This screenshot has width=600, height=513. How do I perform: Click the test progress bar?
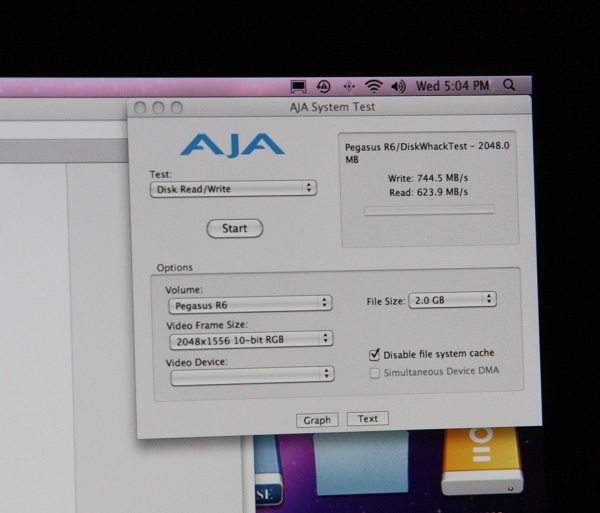coord(429,210)
